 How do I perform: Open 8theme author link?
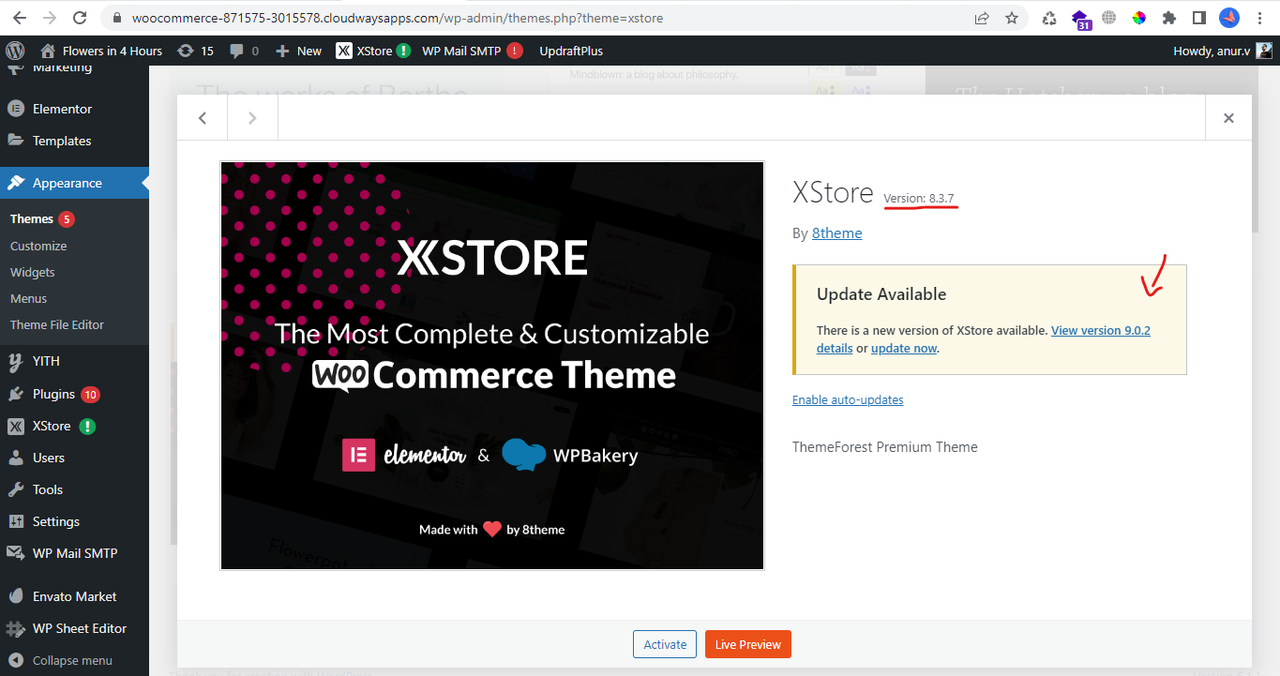point(837,233)
